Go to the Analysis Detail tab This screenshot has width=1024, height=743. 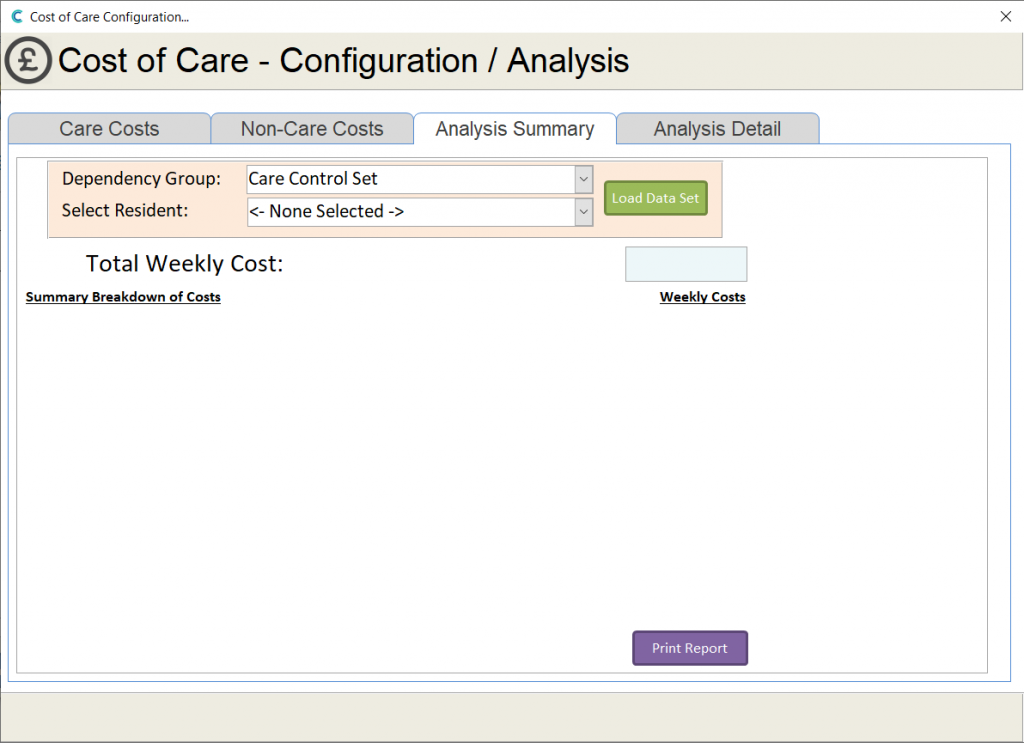(x=717, y=129)
